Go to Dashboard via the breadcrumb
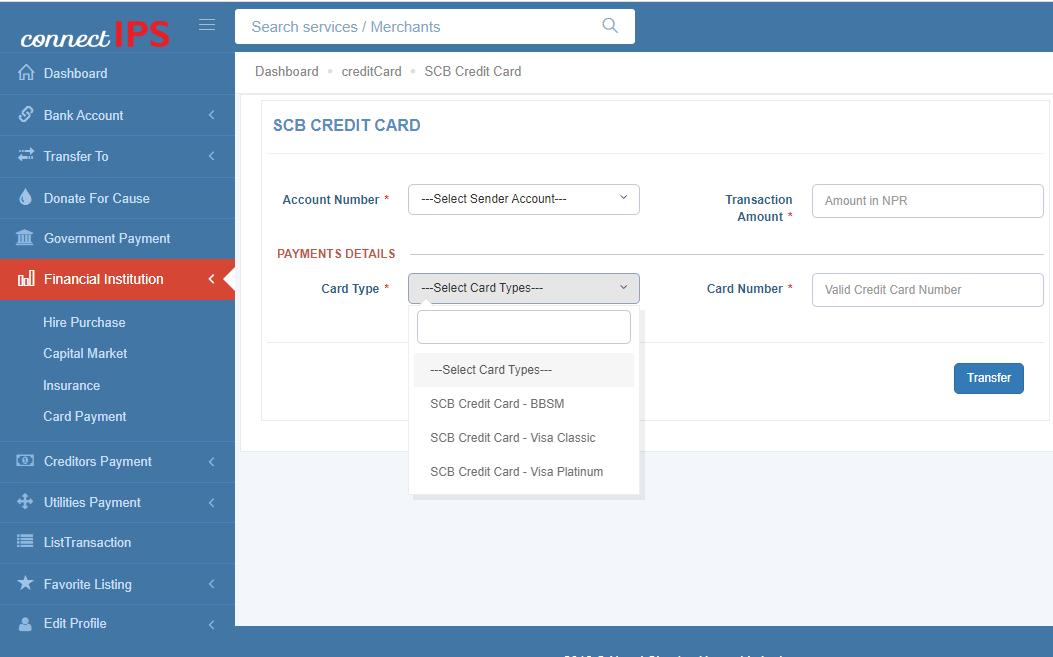1053x657 pixels. 287,71
